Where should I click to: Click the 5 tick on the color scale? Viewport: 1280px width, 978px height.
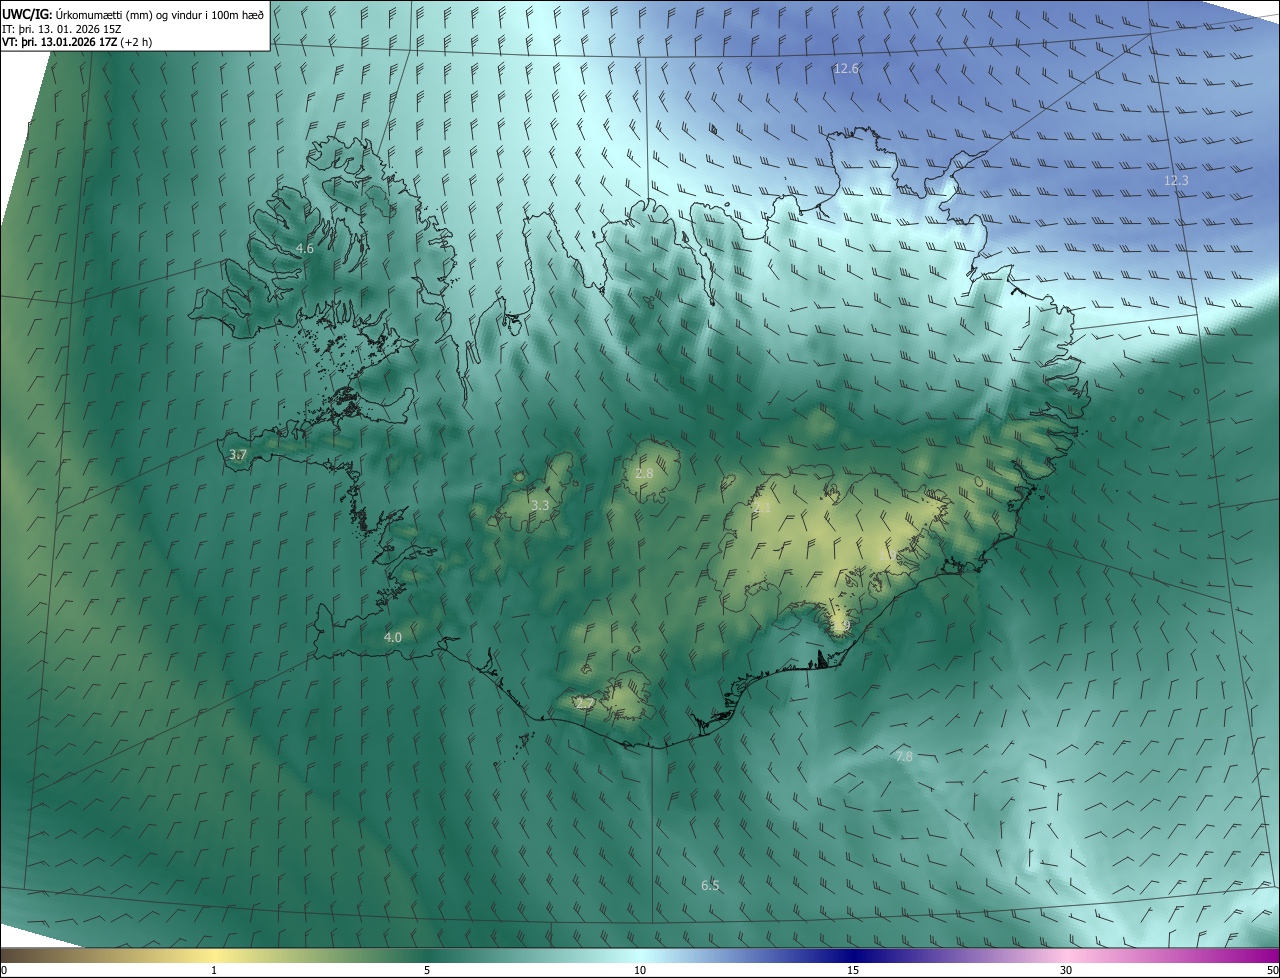(x=427, y=970)
